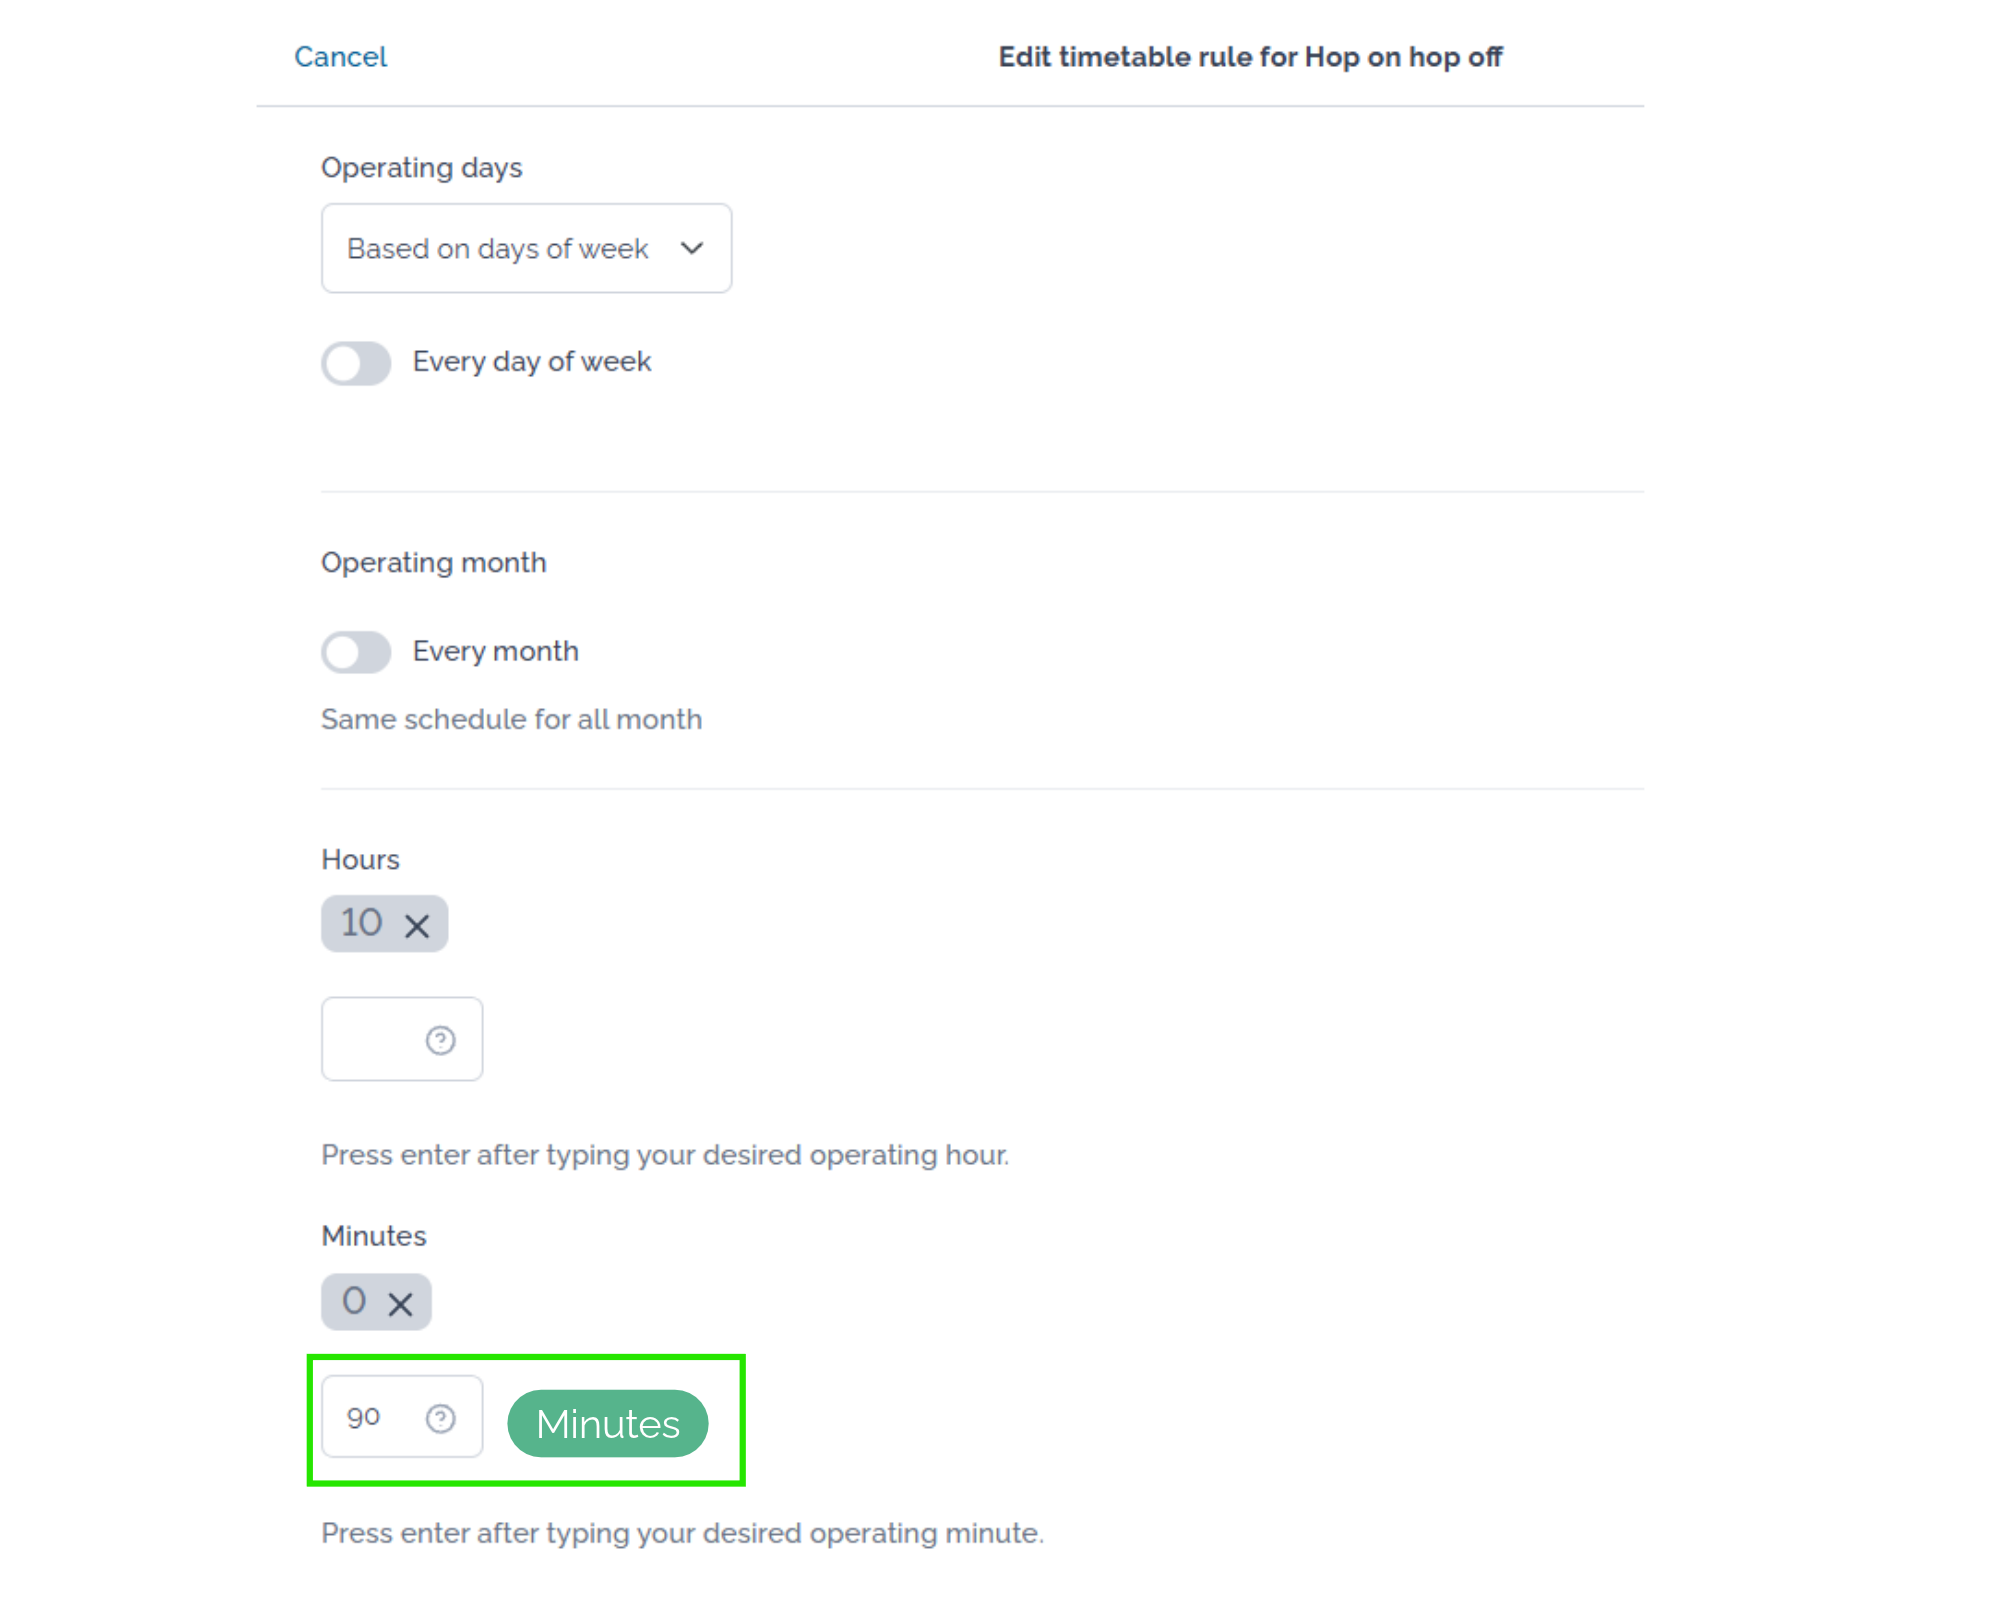This screenshot has height=1600, width=2000.
Task: Remove the 0 minutes tag
Action: (400, 1303)
